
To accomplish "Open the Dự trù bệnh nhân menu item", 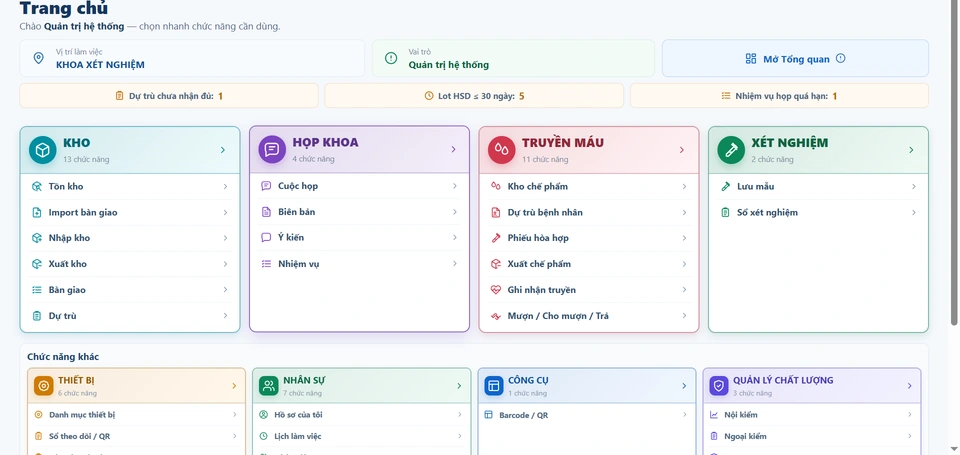I will point(589,212).
